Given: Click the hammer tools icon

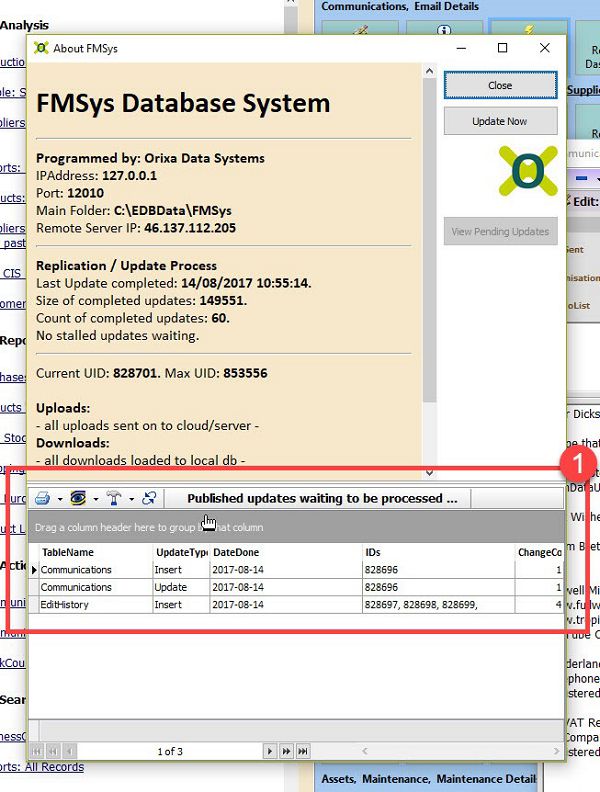Looking at the screenshot, I should pos(114,499).
